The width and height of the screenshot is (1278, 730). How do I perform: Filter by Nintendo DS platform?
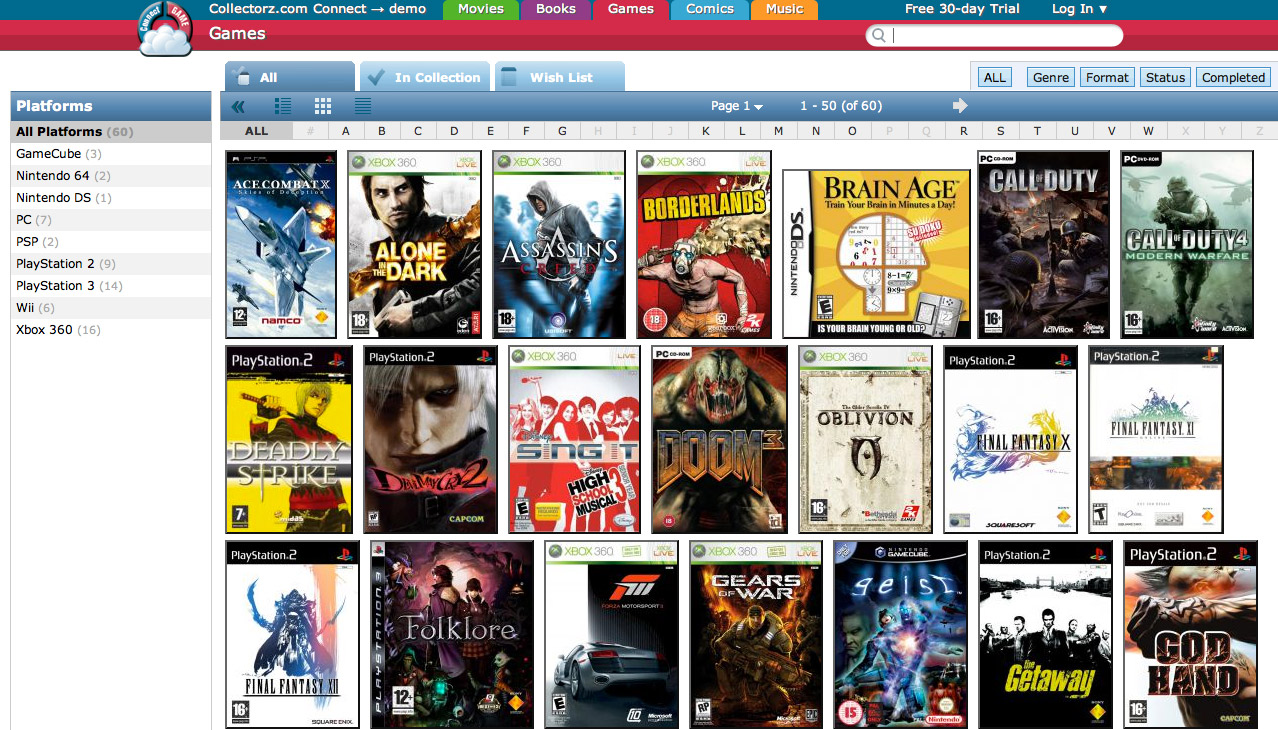click(111, 198)
